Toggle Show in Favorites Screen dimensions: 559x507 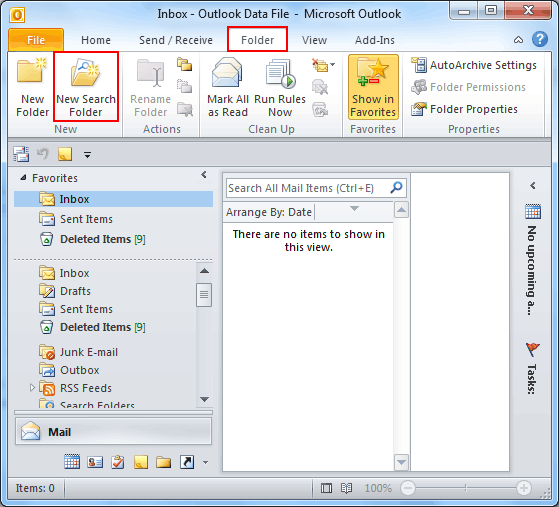click(373, 87)
